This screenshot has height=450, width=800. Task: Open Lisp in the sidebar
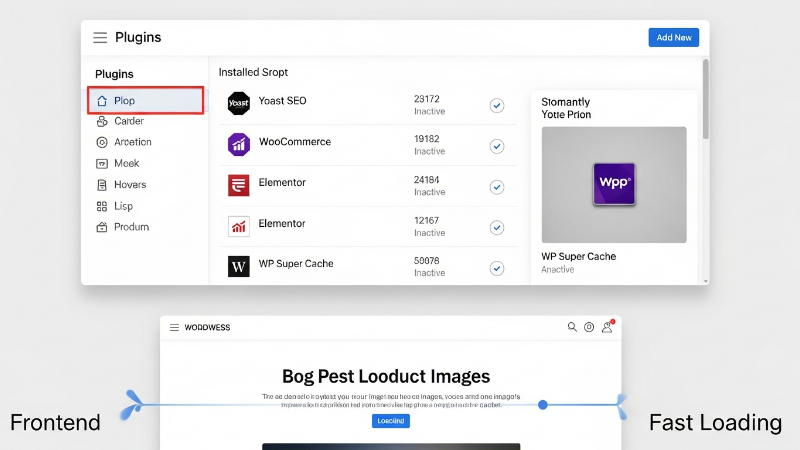[123, 206]
